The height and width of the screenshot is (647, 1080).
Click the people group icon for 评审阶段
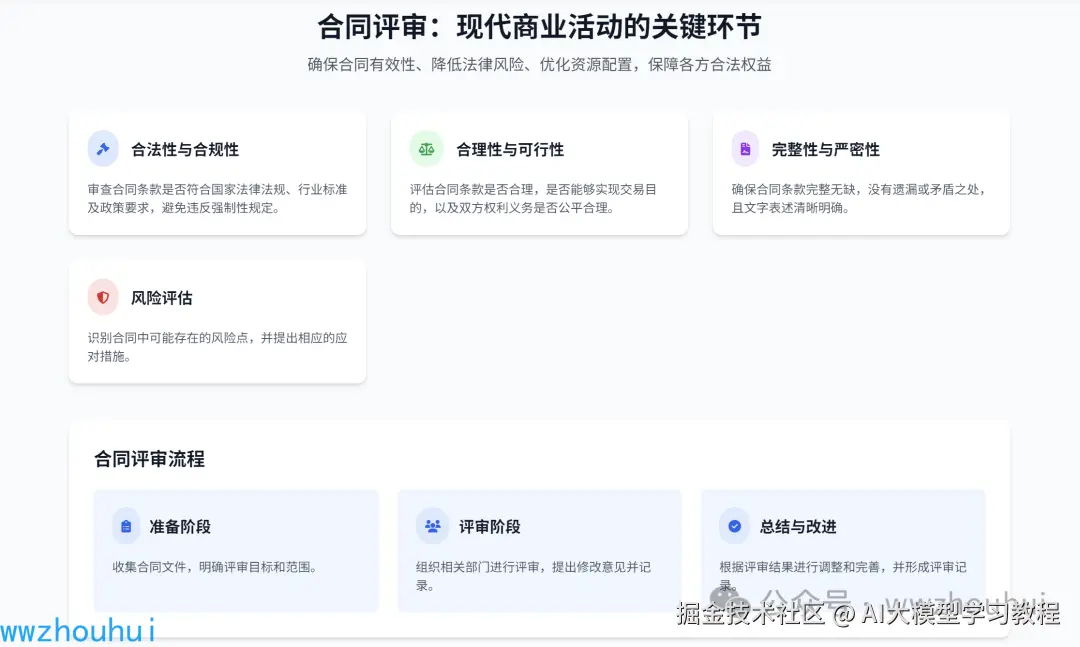click(432, 526)
